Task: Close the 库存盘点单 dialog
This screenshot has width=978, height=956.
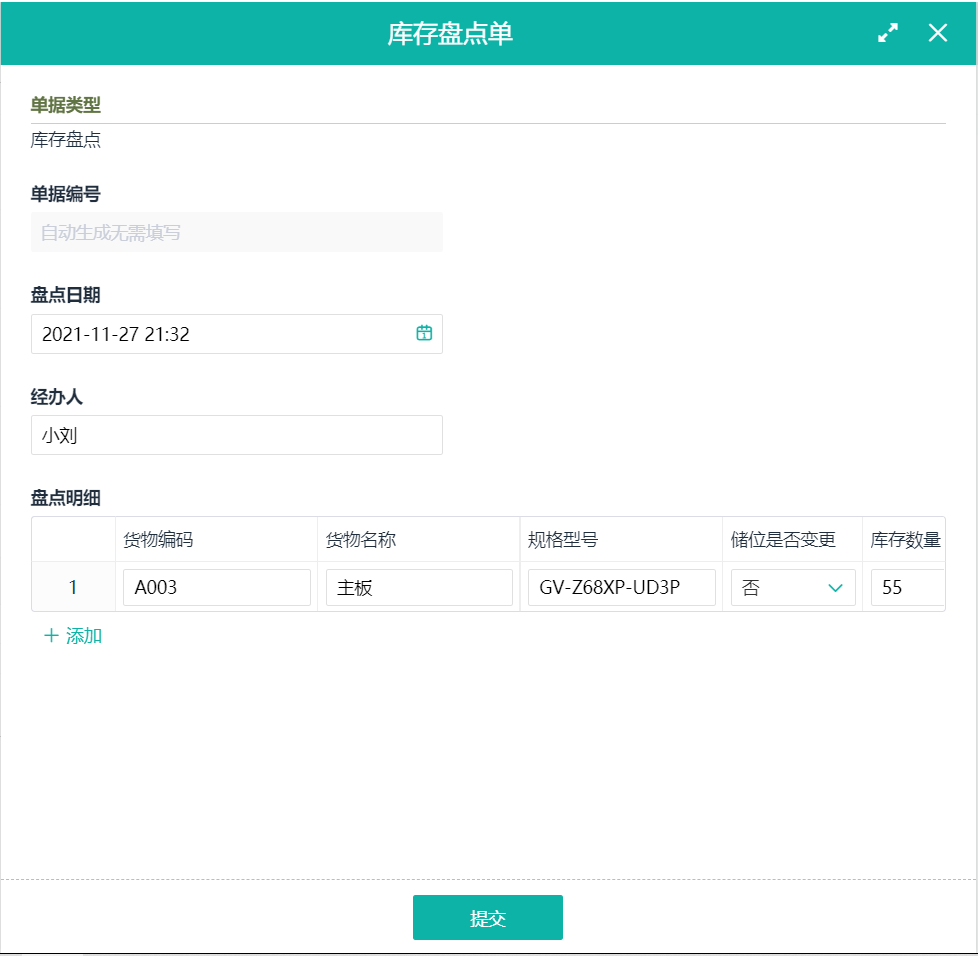Action: pos(937,33)
